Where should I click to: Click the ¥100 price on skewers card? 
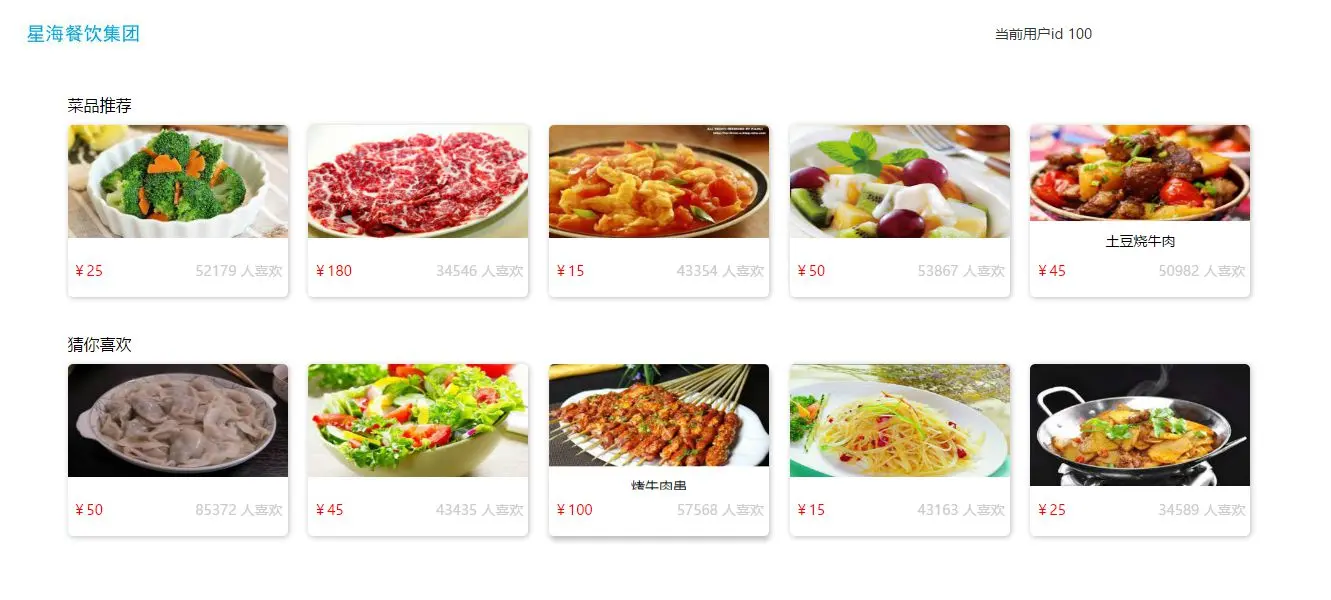(575, 510)
